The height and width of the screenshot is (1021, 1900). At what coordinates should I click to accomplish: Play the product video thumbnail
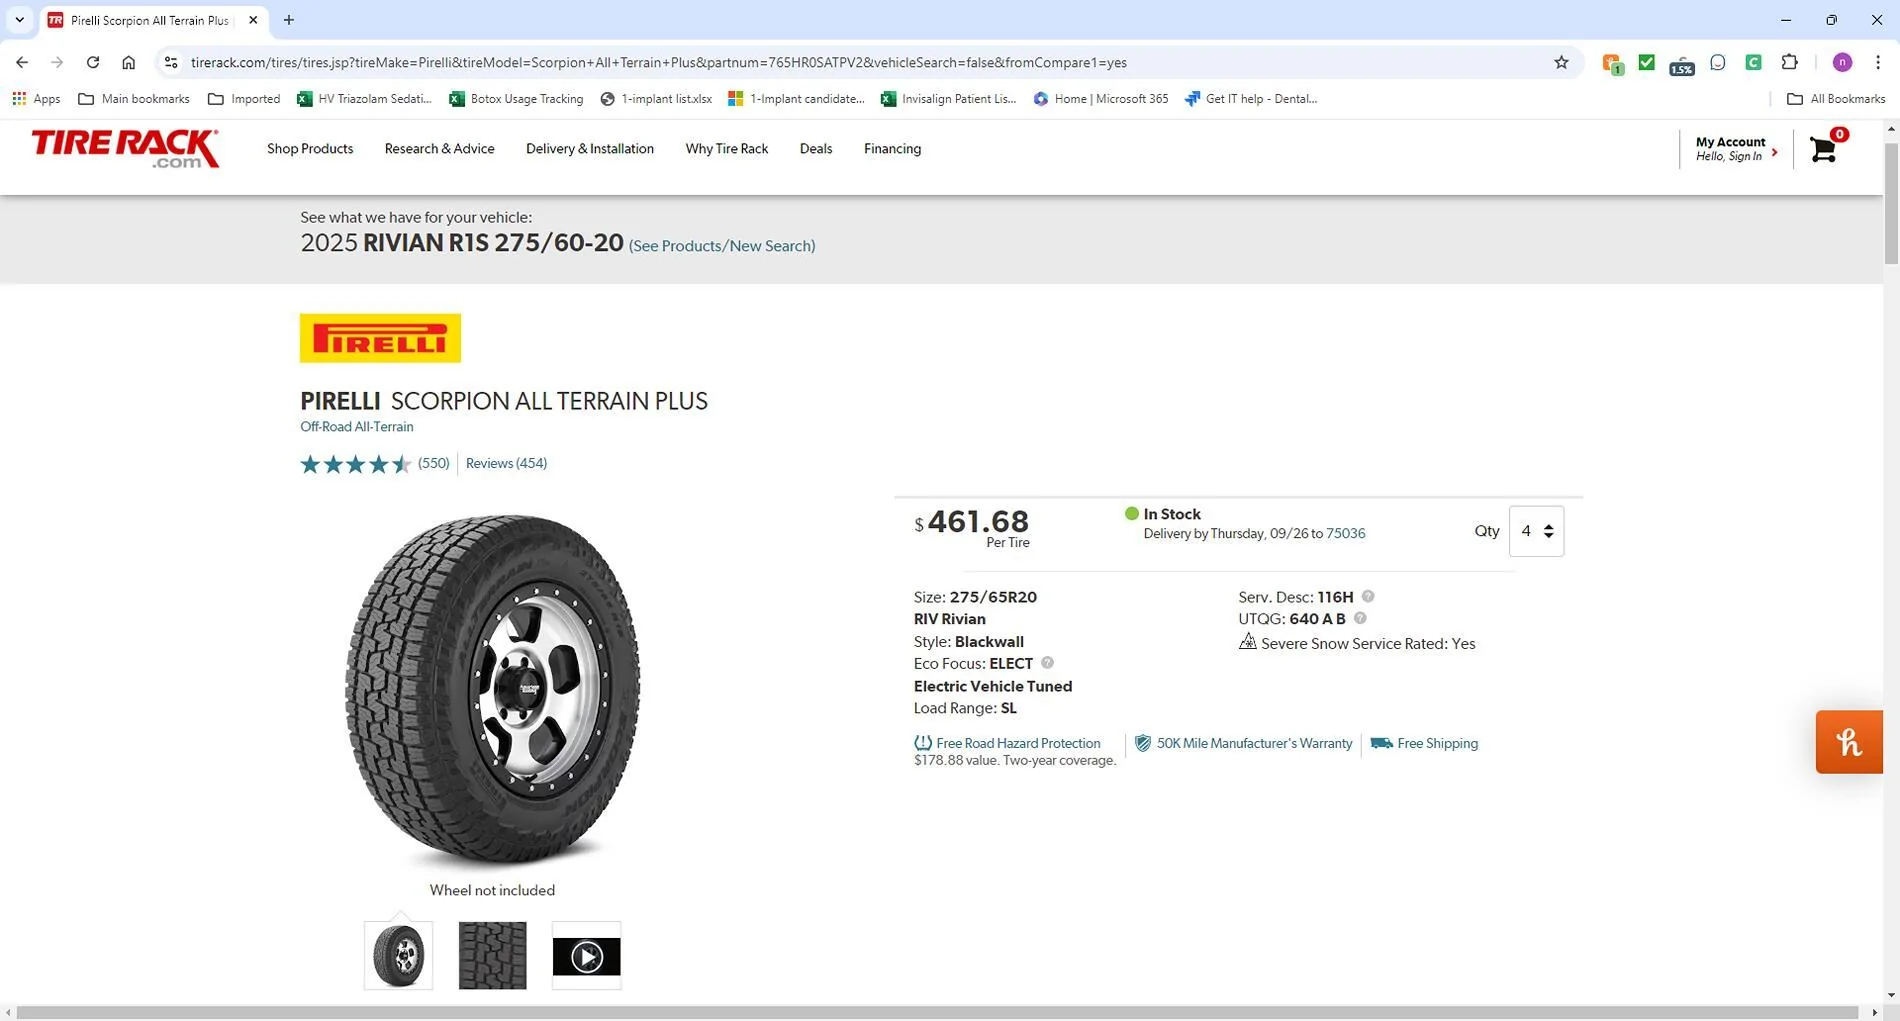[586, 956]
